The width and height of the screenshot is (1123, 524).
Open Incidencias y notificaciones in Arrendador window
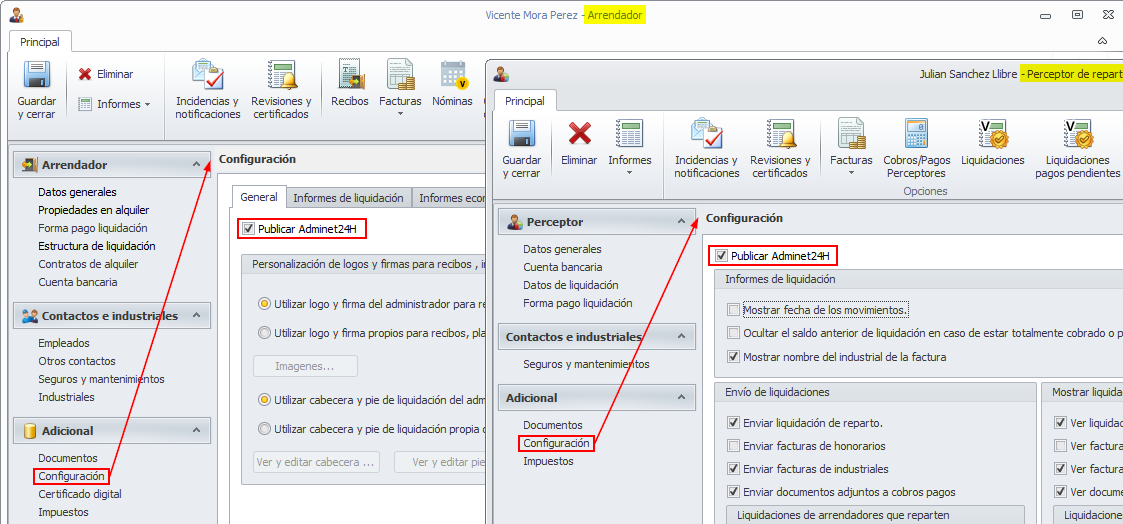pyautogui.click(x=208, y=91)
